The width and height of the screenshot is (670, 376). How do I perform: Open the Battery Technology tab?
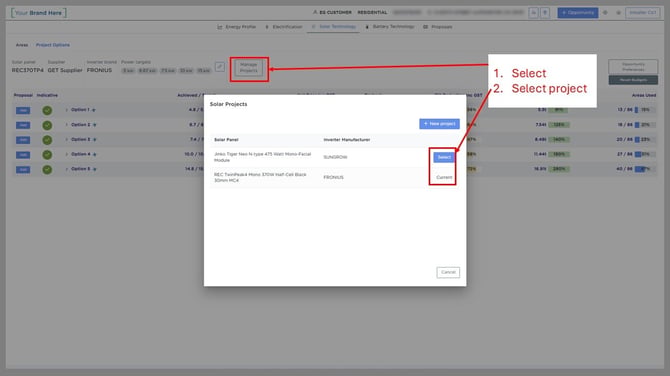tap(390, 26)
